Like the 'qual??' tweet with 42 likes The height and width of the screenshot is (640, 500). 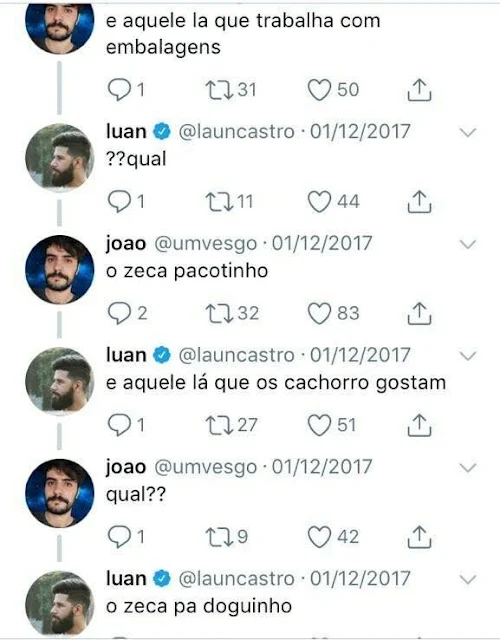(319, 537)
